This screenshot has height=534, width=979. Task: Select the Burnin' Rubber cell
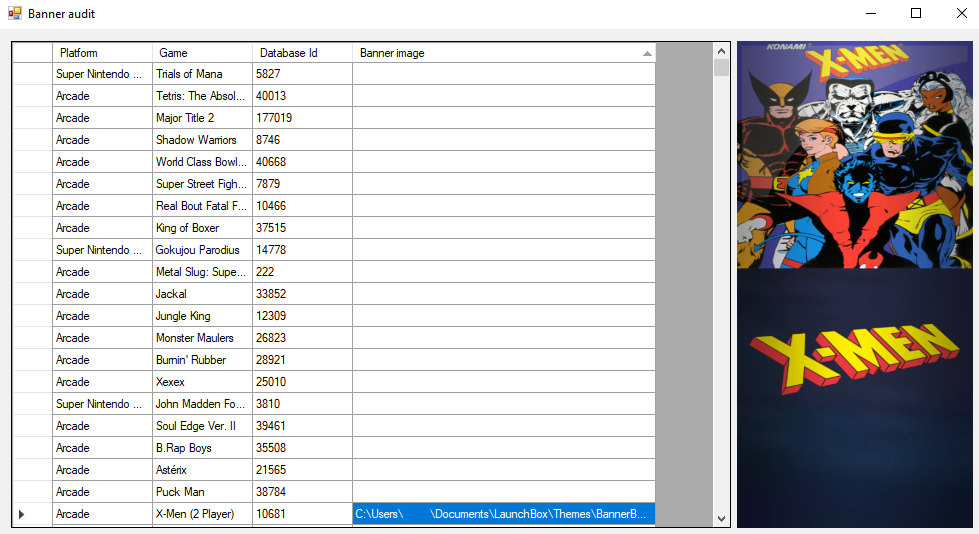[202, 360]
